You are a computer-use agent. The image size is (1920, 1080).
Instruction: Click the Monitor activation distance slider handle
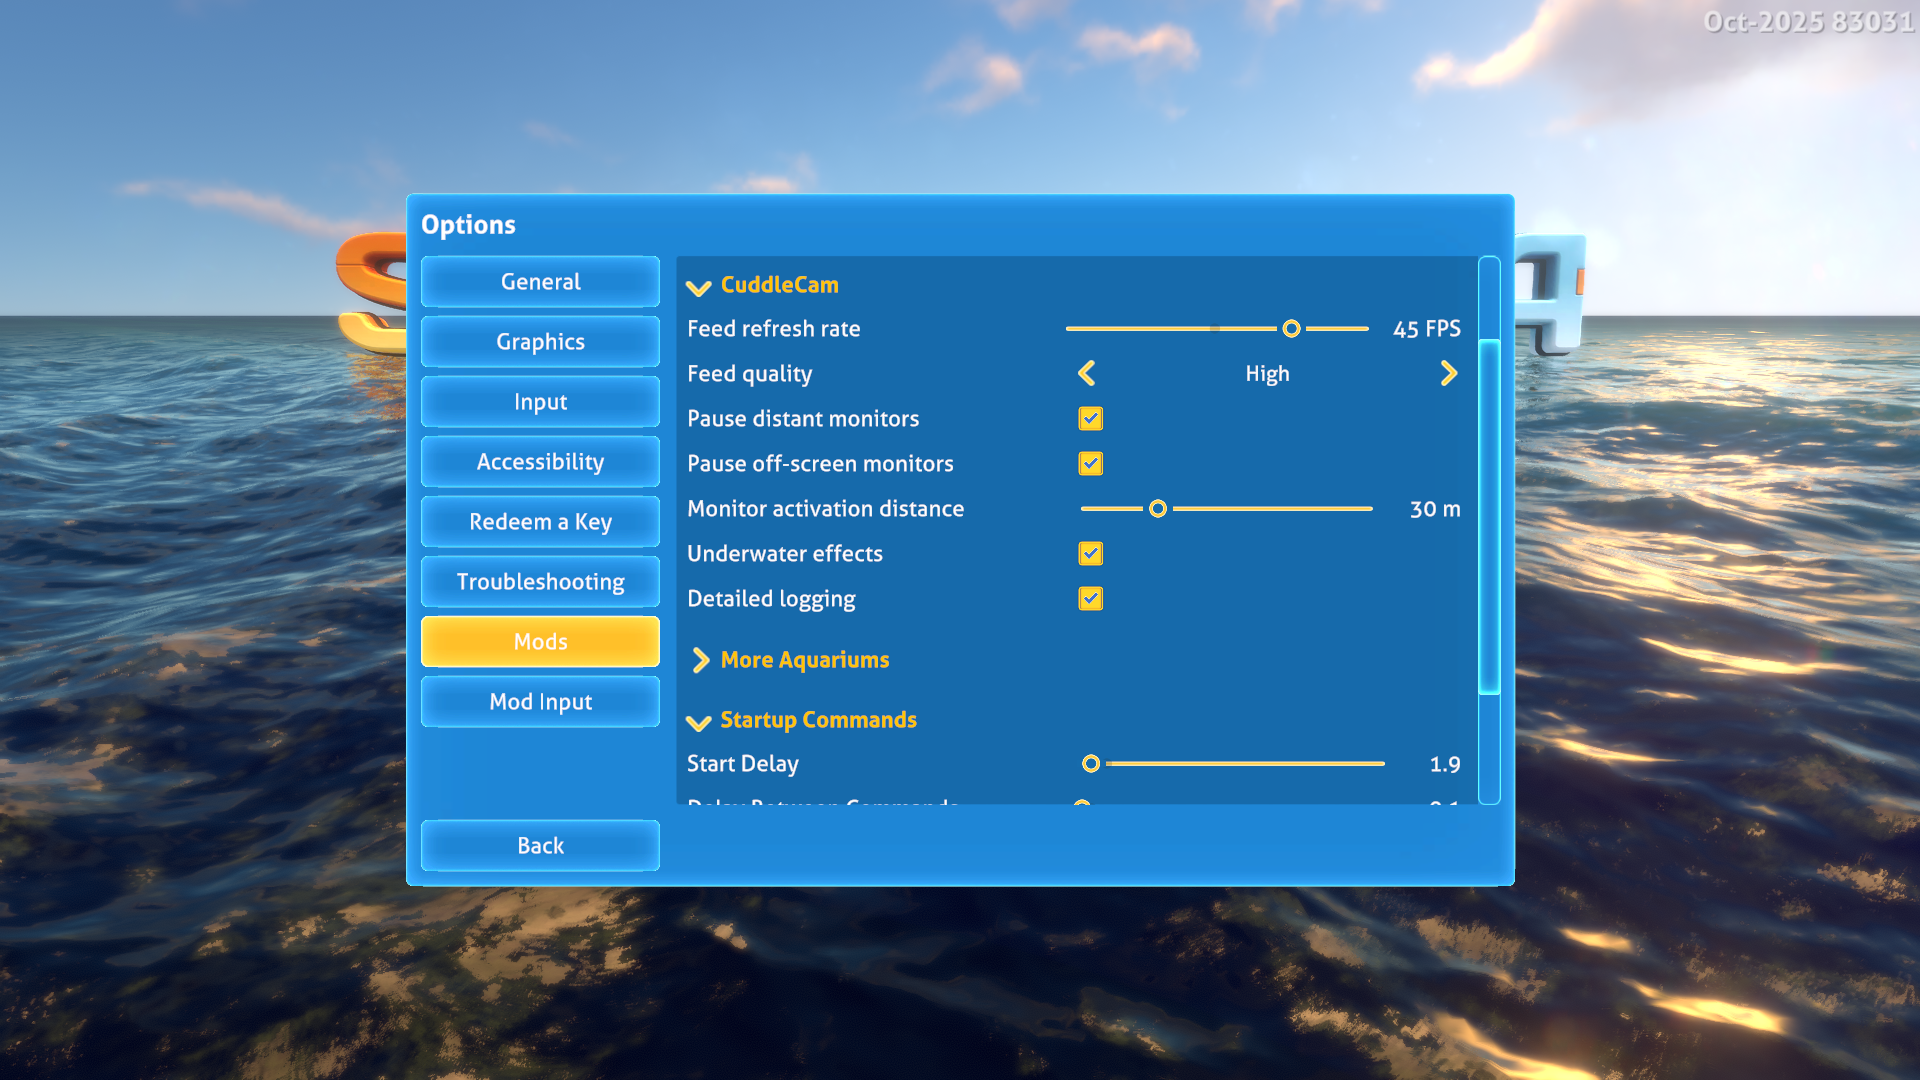tap(1158, 509)
